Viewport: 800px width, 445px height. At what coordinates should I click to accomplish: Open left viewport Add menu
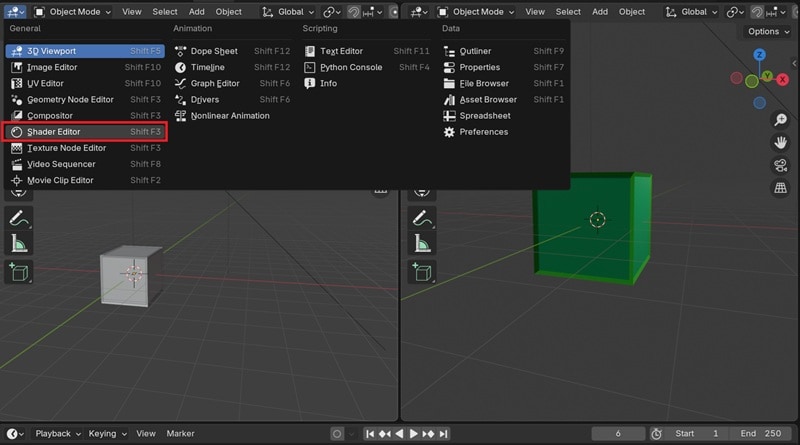click(196, 12)
